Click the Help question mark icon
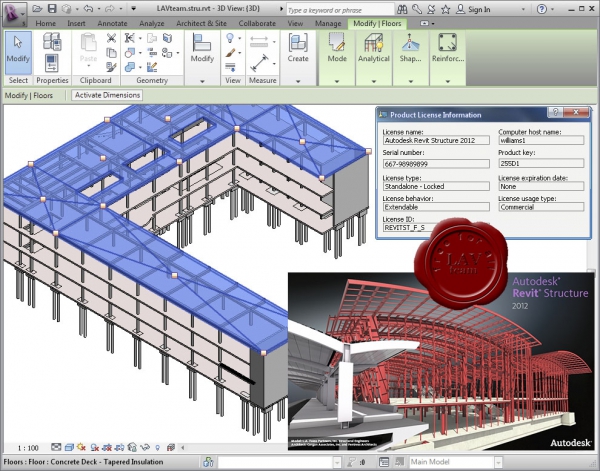This screenshot has width=600, height=471. pos(541,9)
